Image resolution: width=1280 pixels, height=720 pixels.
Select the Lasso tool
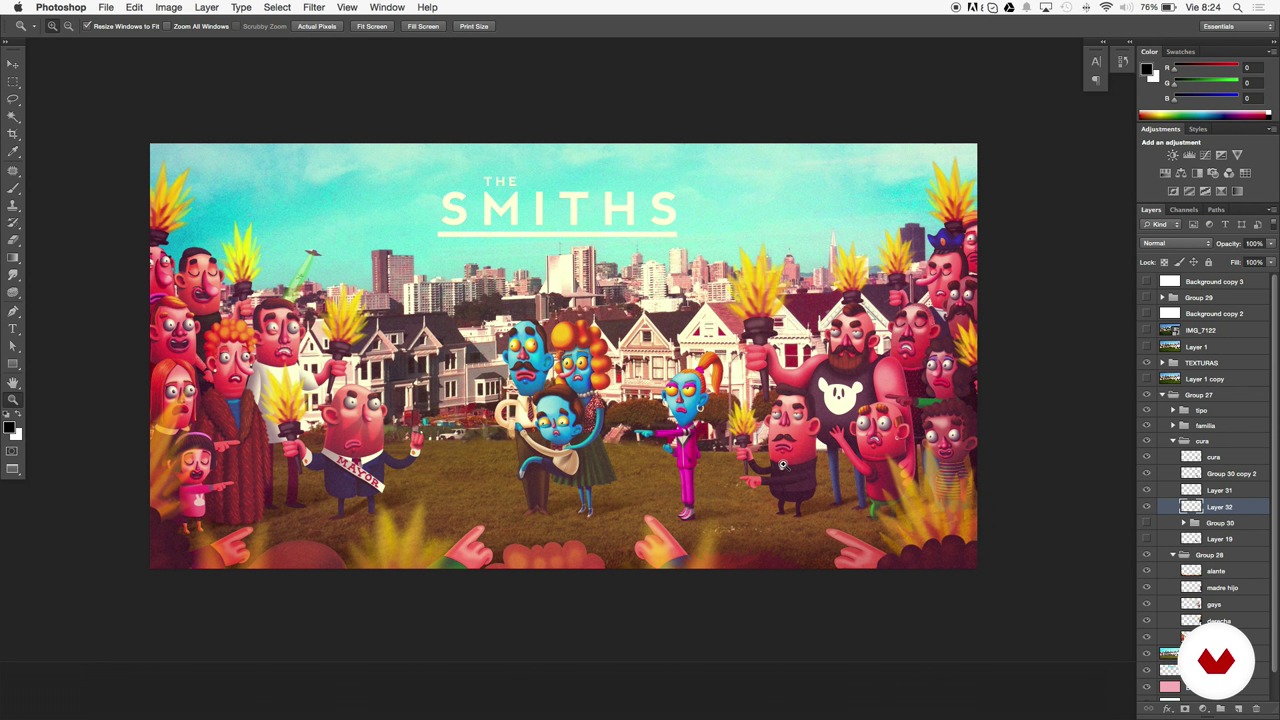point(13,99)
